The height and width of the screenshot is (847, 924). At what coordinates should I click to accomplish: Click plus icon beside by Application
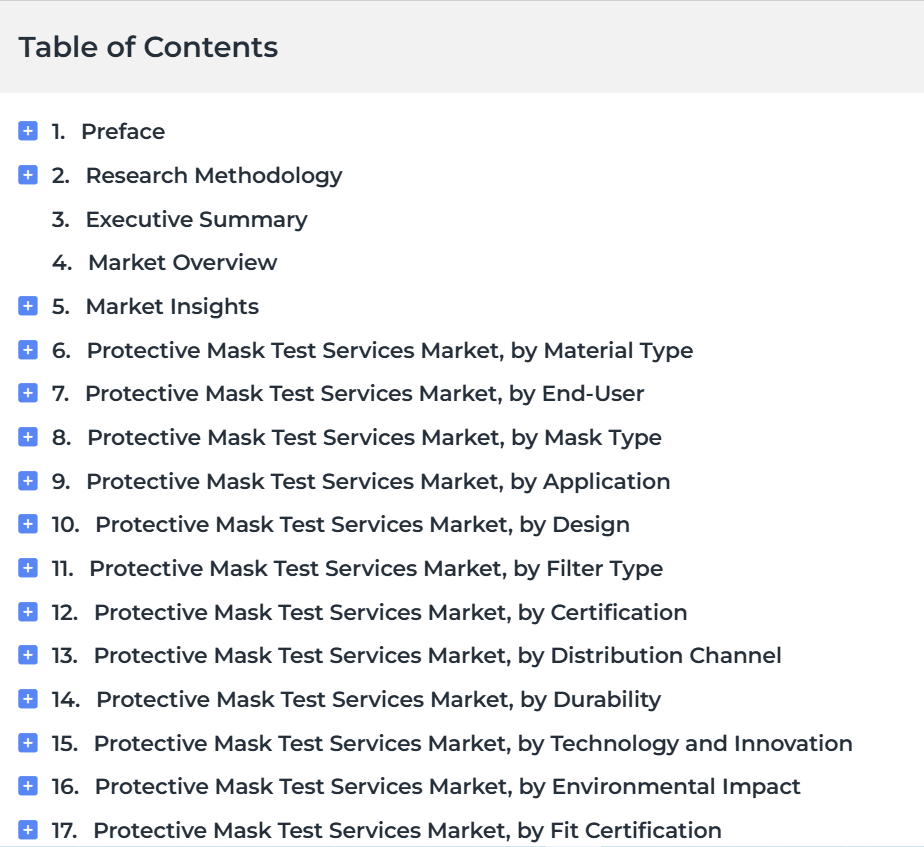coord(28,481)
